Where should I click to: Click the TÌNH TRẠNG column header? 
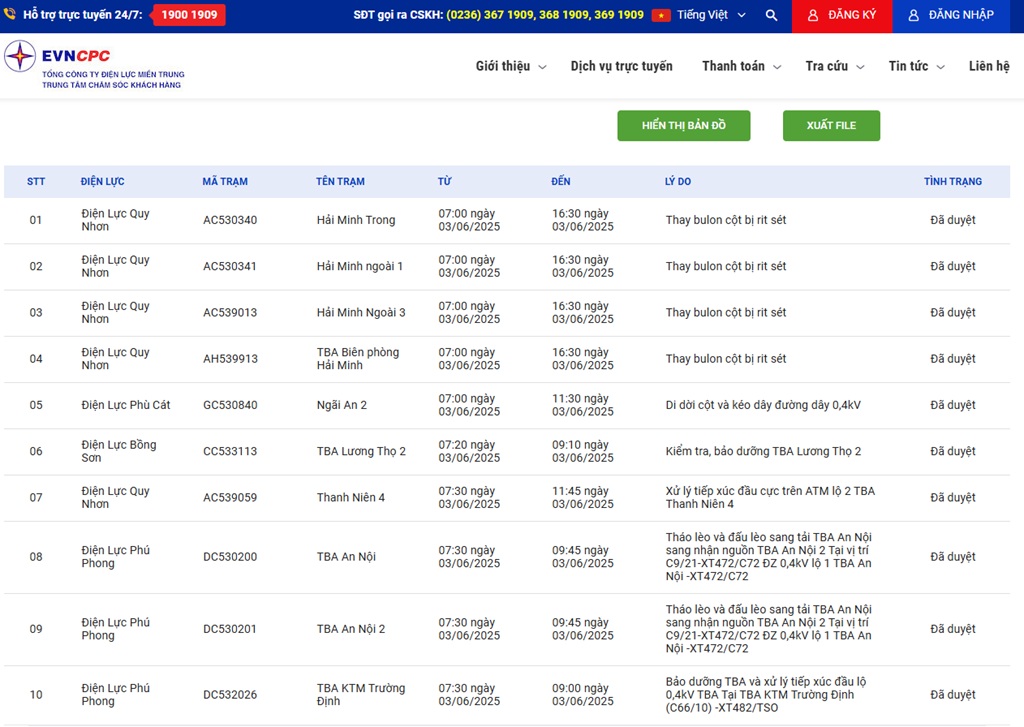(x=952, y=182)
